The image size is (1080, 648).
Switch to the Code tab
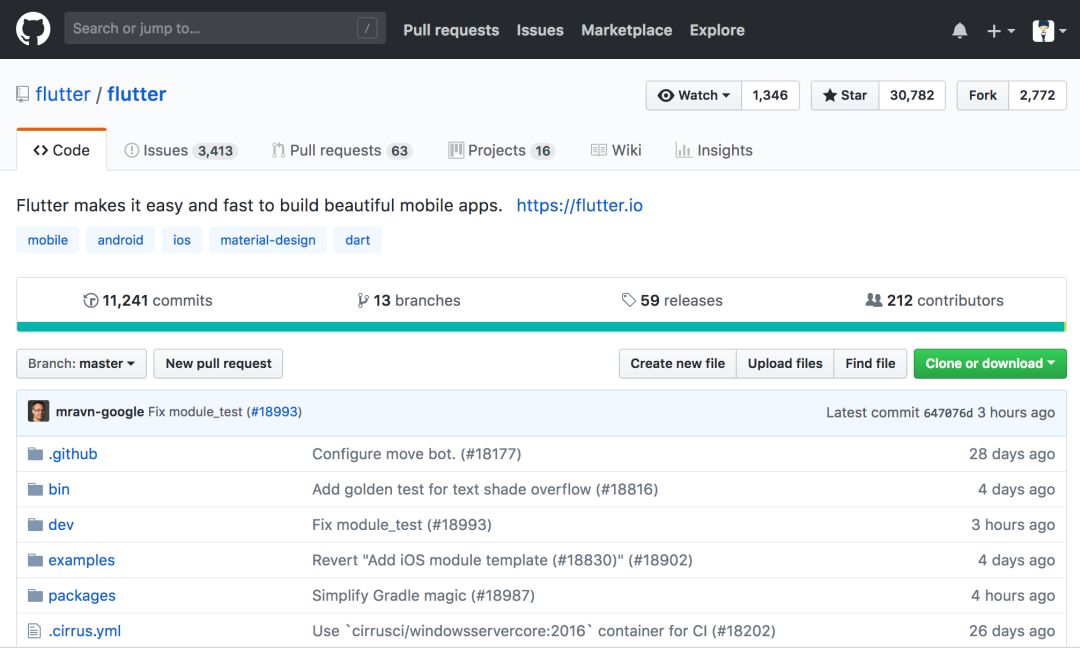pos(61,150)
